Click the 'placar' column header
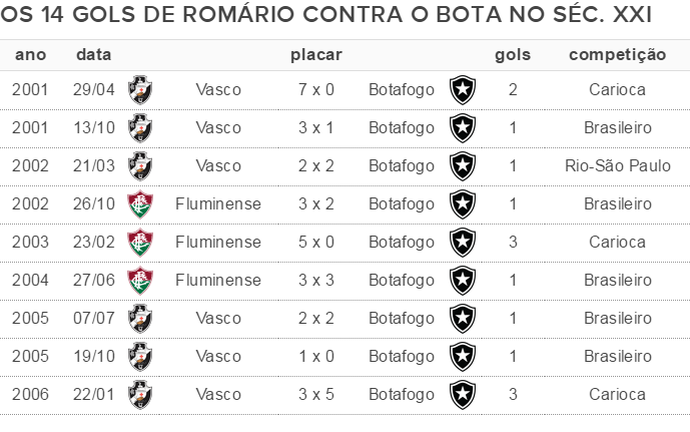 pyautogui.click(x=316, y=55)
